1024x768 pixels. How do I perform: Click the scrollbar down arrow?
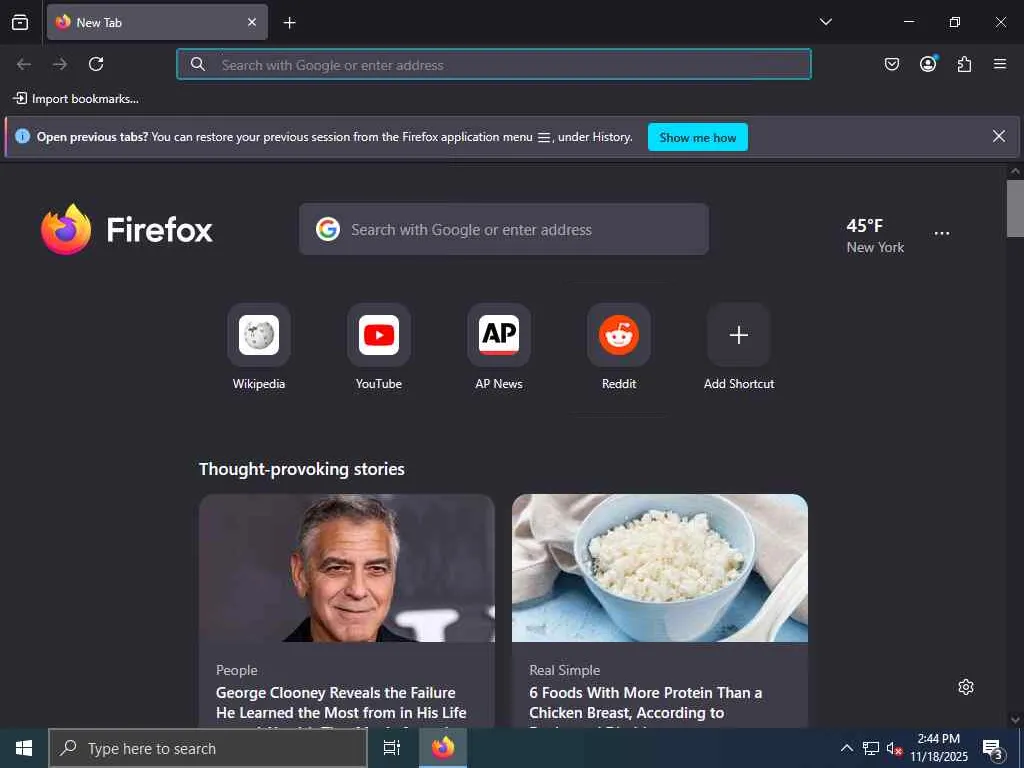click(1015, 720)
